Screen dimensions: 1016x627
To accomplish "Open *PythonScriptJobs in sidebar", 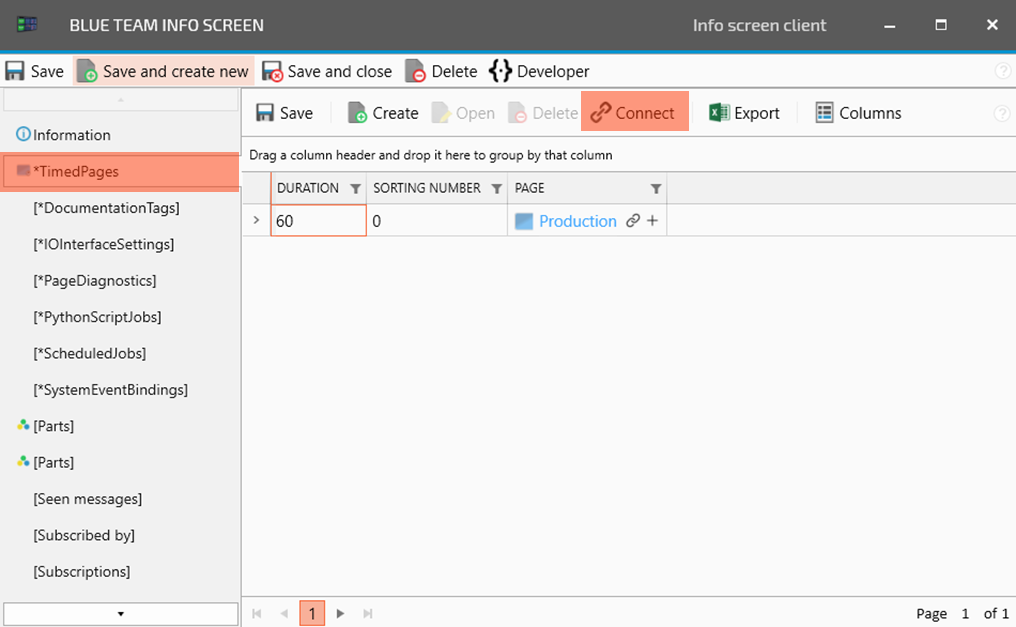I will point(97,317).
